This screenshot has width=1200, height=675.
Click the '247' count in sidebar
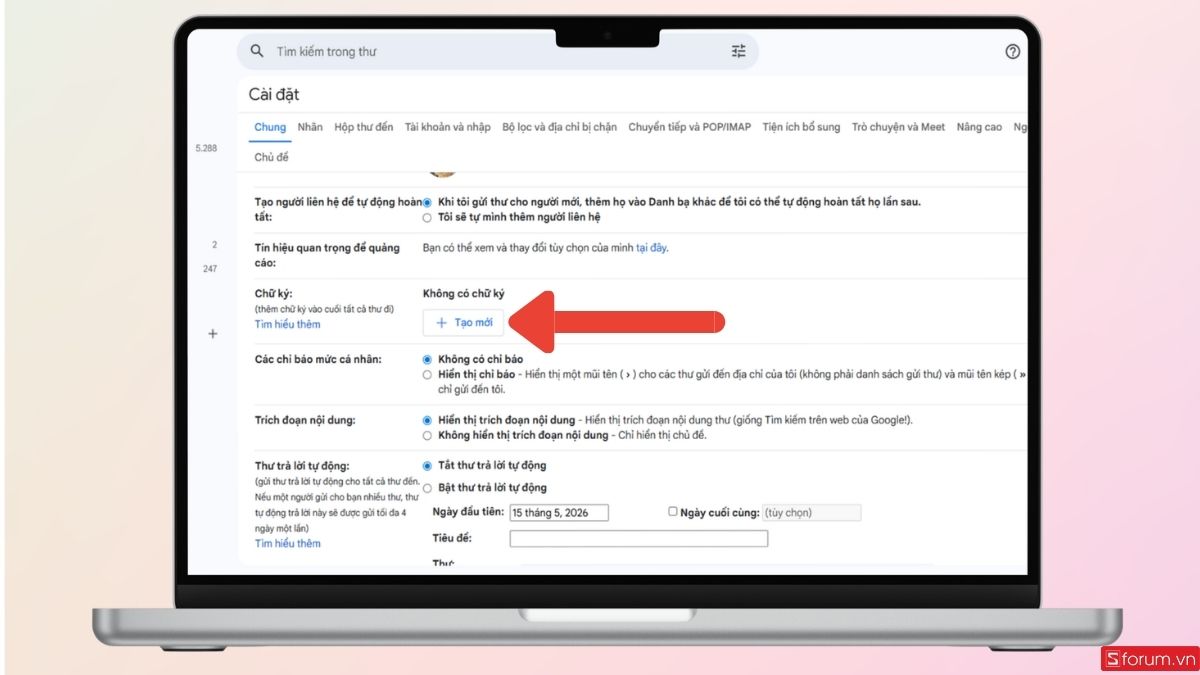click(210, 269)
